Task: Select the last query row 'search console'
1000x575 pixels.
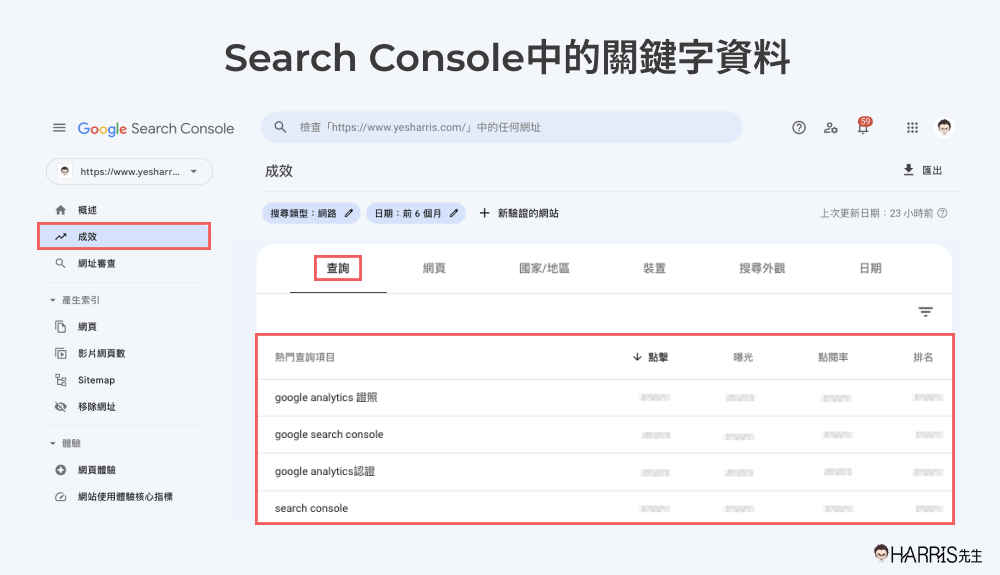Action: pyautogui.click(x=605, y=508)
